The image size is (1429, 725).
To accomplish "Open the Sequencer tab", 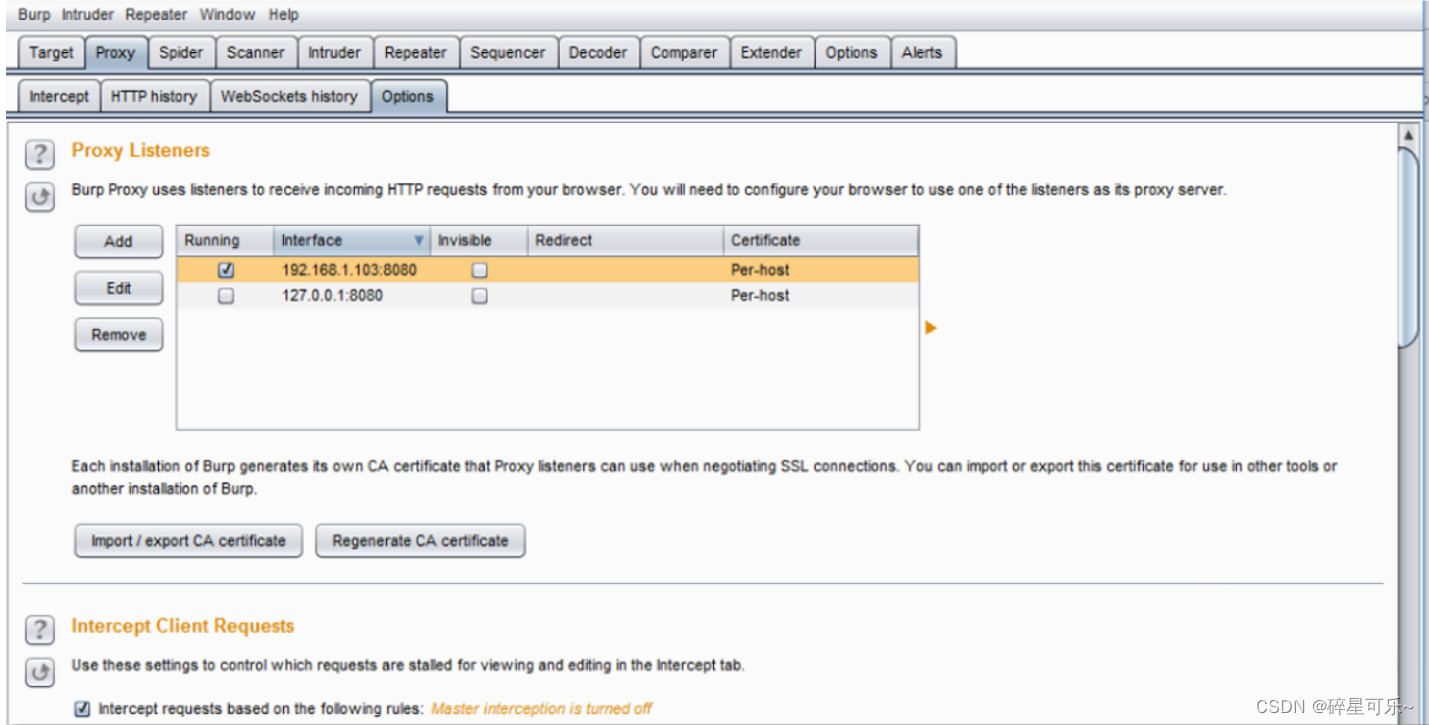I will [508, 53].
